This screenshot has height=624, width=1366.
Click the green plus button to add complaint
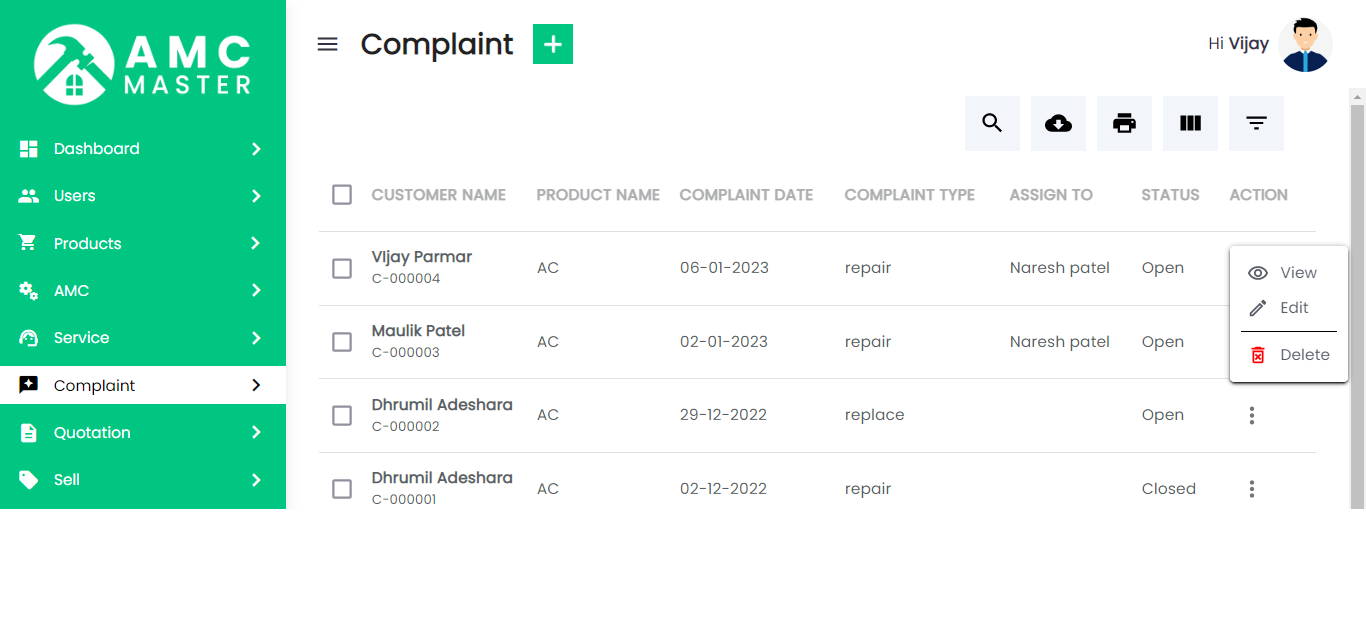[x=552, y=43]
